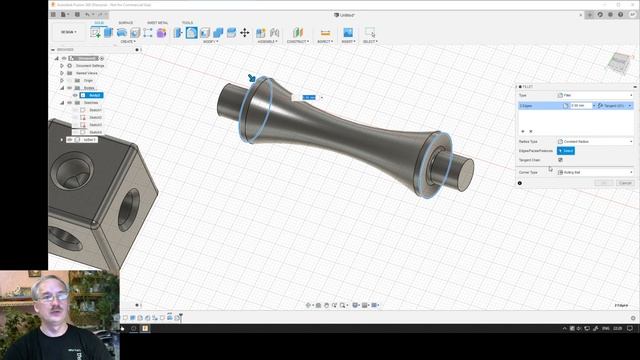The image size is (640, 360).
Task: Select the Rectangular Pattern tool
Action: pyautogui.click(x=148, y=33)
